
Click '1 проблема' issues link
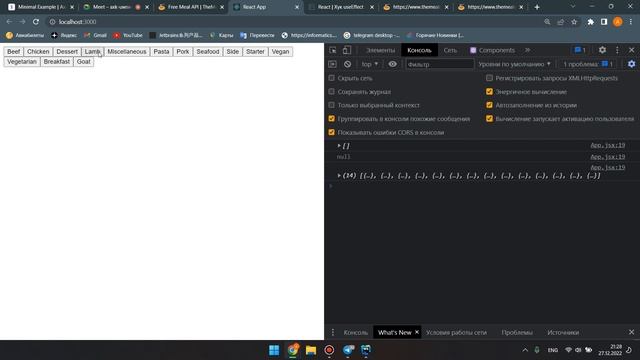(x=588, y=64)
